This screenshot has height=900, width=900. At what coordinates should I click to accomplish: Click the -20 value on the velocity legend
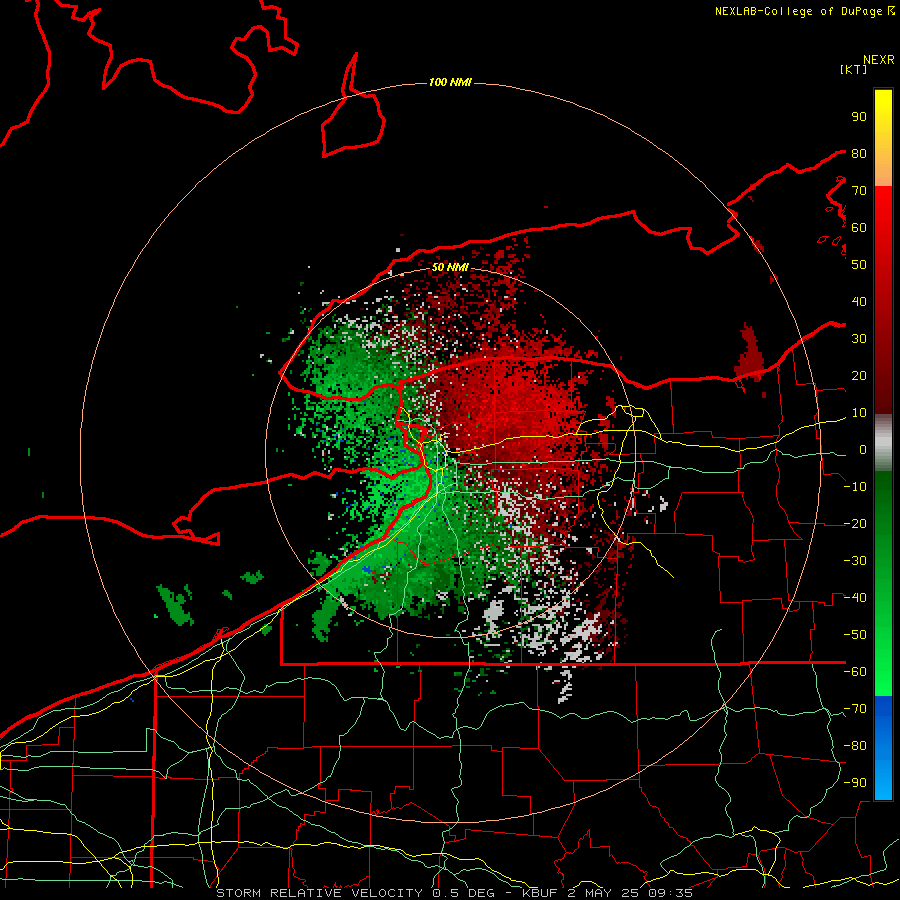[855, 523]
